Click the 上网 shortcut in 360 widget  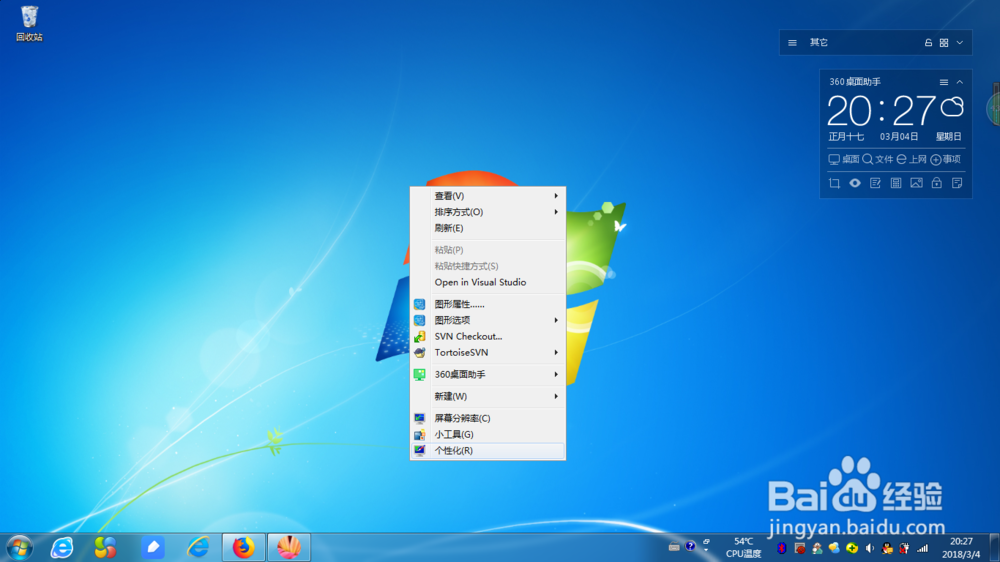click(x=911, y=159)
